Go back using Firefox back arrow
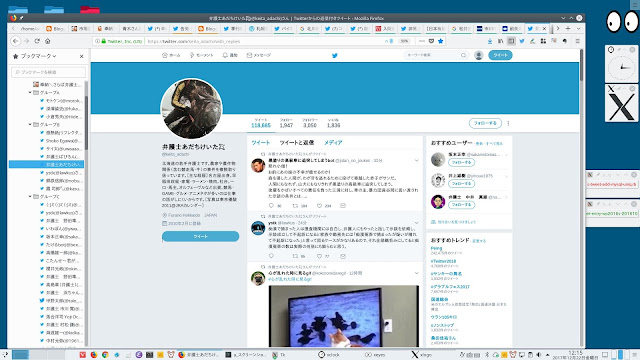Viewport: 640px width, 360px height. pos(16,41)
